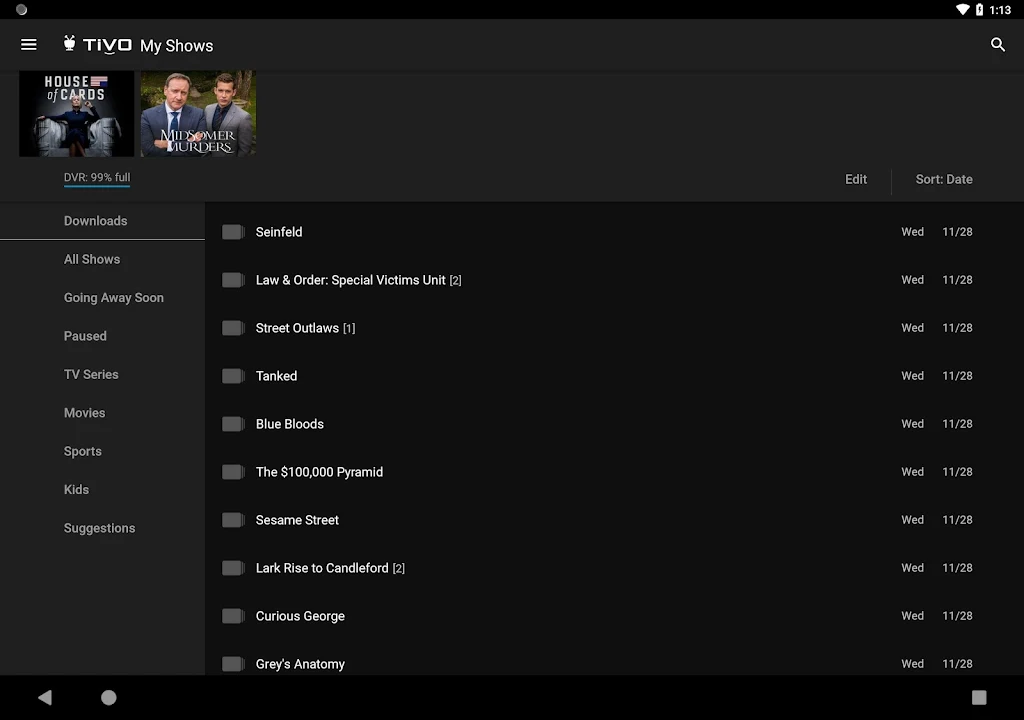
Task: Click the folder icon beside Seinfeld
Action: [233, 232]
